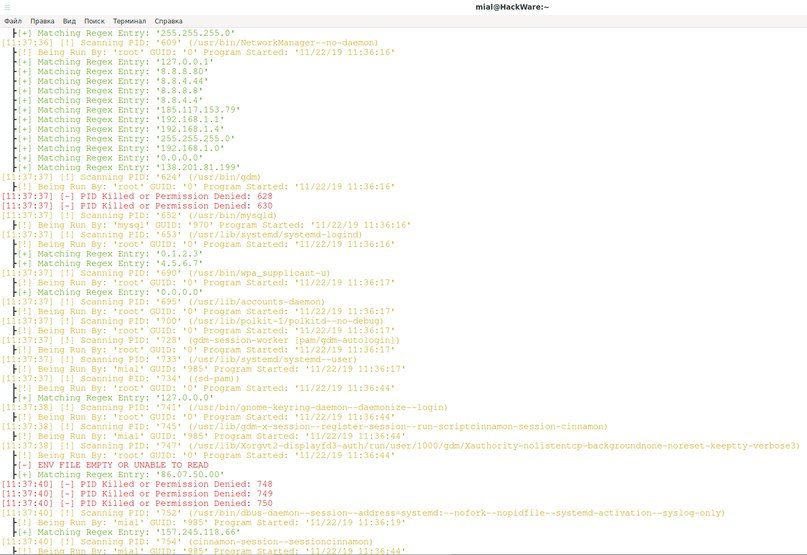Click the line scanning PID '734' (sd-pam)
The width and height of the screenshot is (807, 555).
pos(120,378)
